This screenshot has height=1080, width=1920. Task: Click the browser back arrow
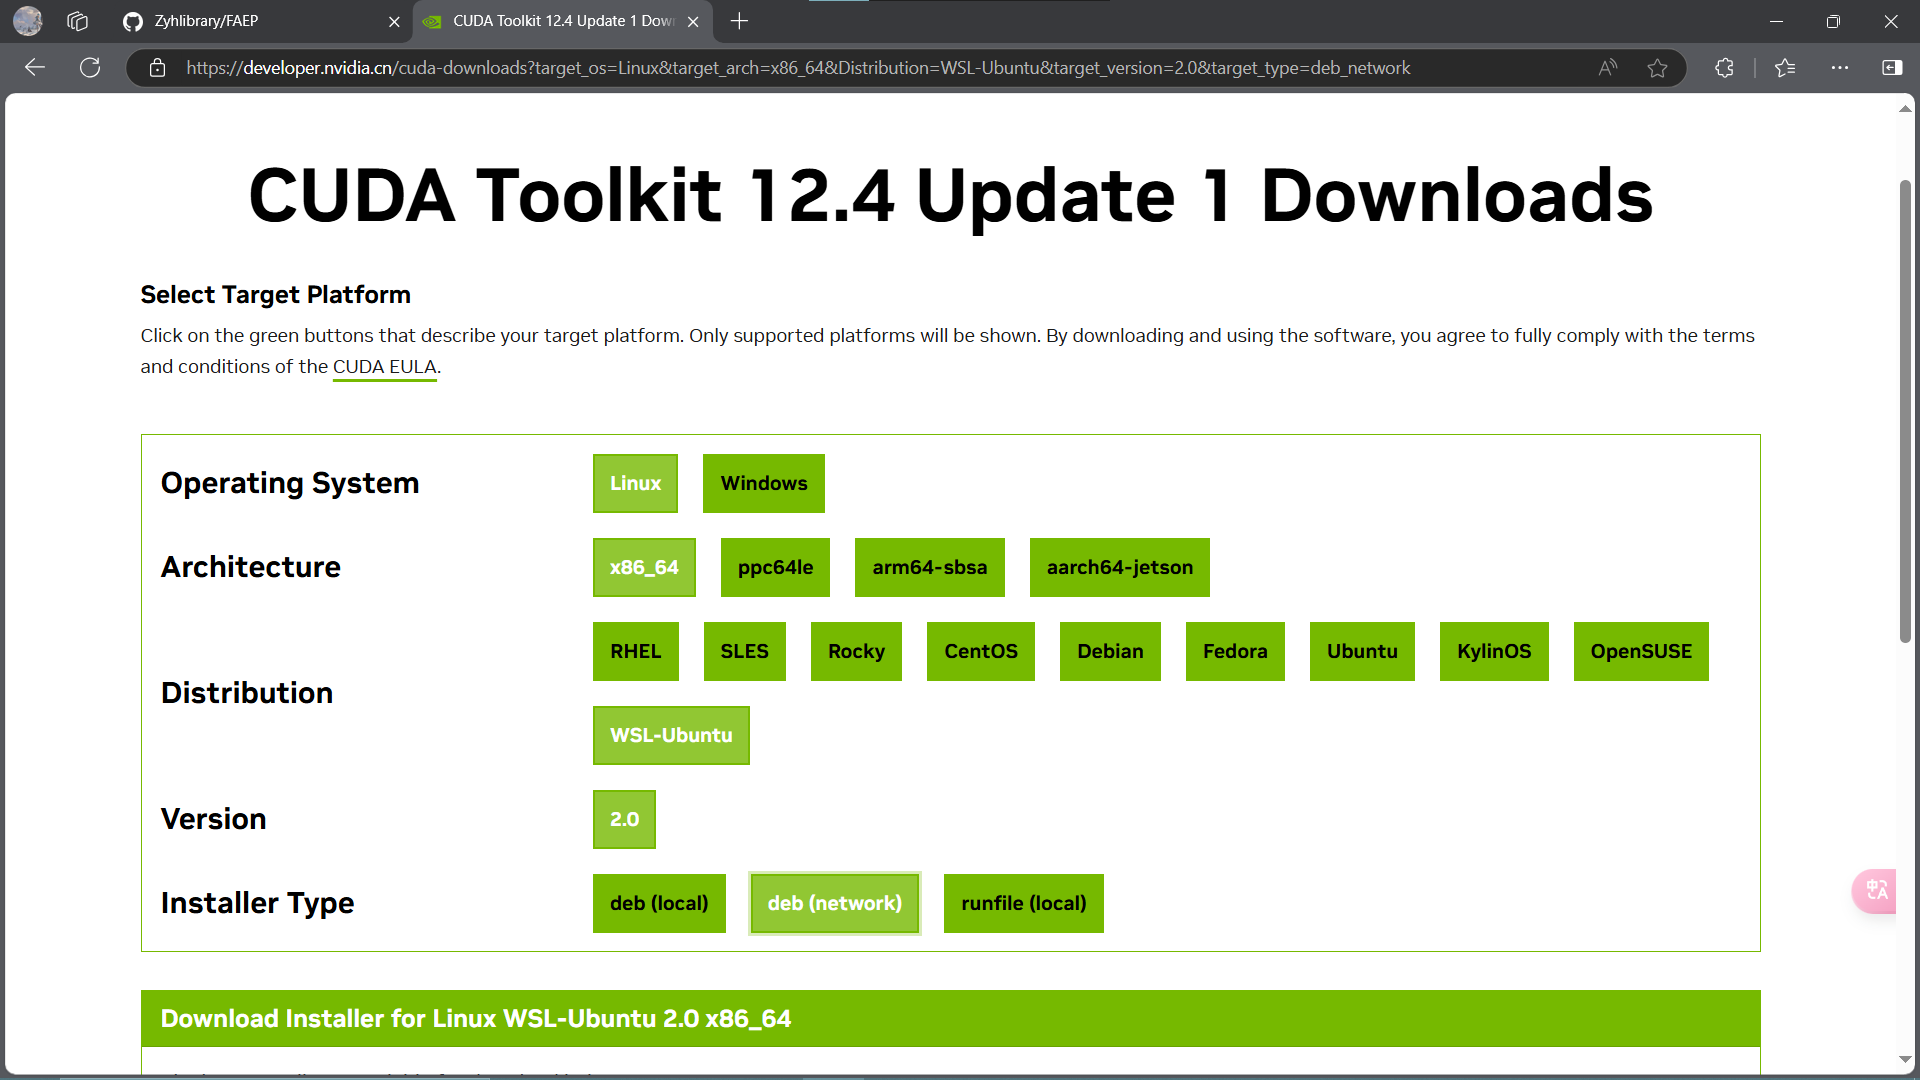tap(35, 67)
